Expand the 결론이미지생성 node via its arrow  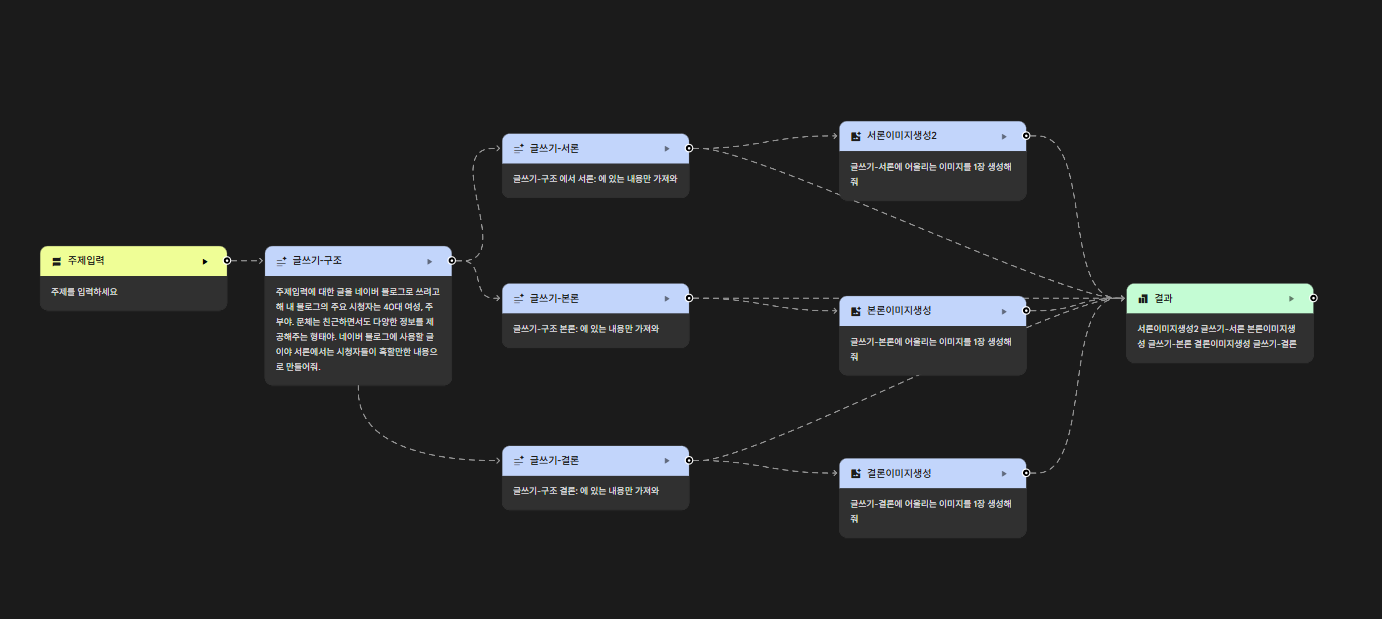pos(1004,473)
